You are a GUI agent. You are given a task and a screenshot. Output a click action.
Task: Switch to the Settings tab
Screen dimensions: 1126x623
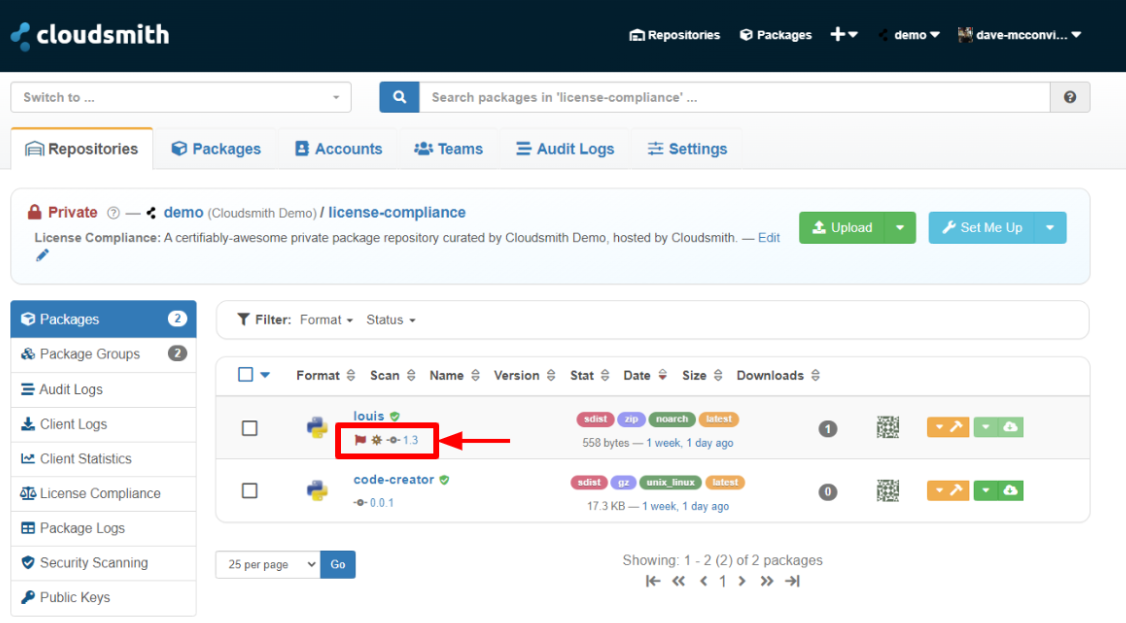687,149
